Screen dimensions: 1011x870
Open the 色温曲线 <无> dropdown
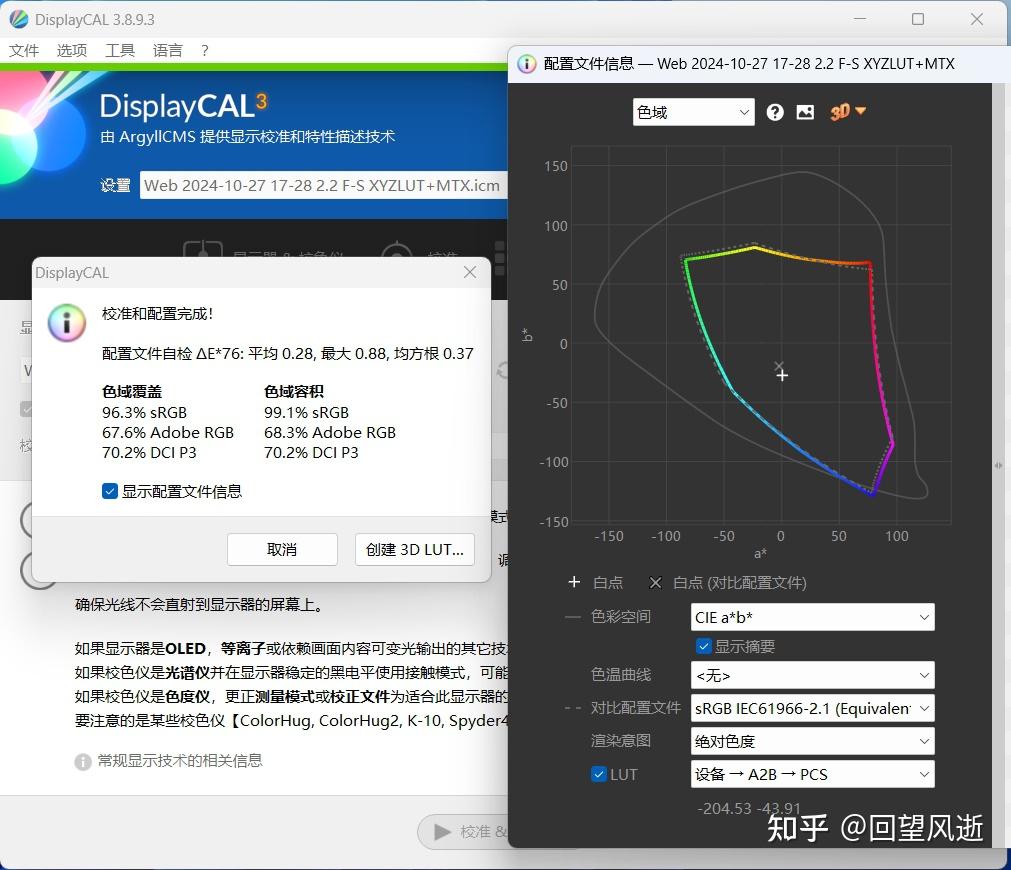[x=812, y=675]
